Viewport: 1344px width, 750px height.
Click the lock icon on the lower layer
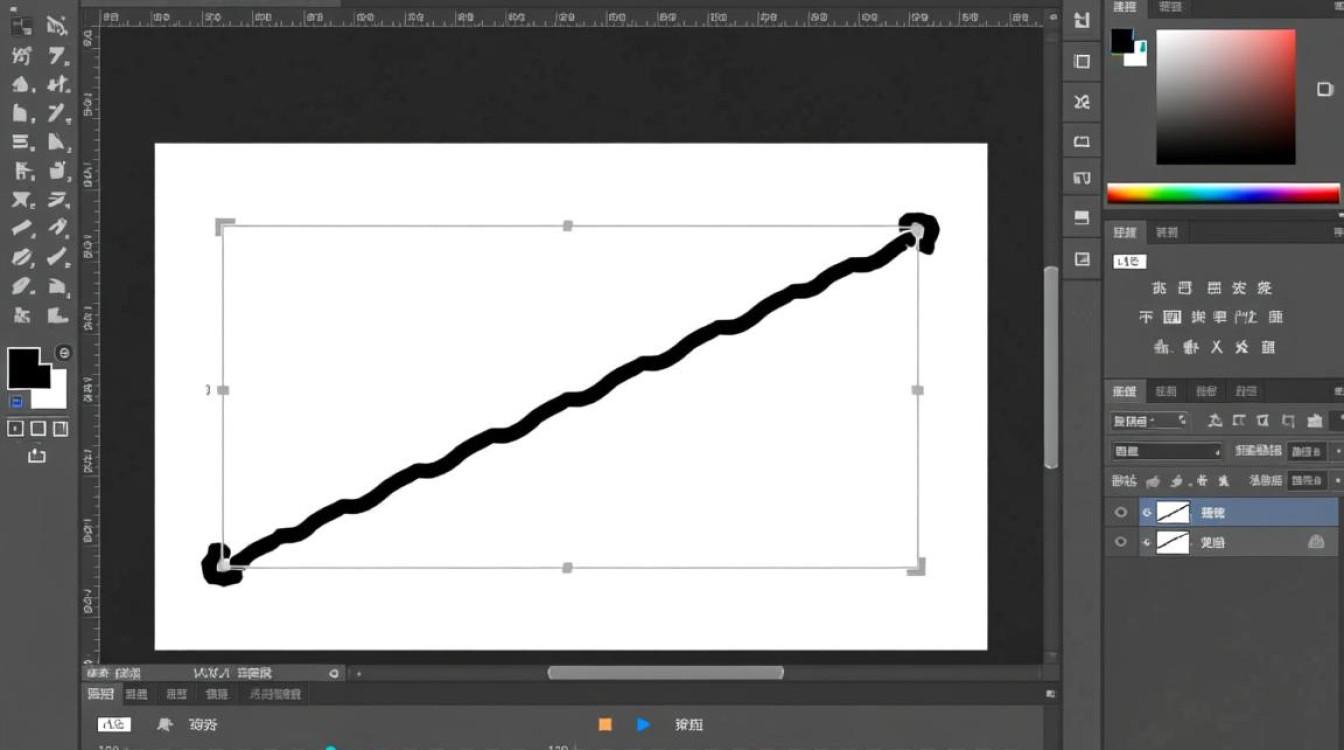(x=1316, y=542)
